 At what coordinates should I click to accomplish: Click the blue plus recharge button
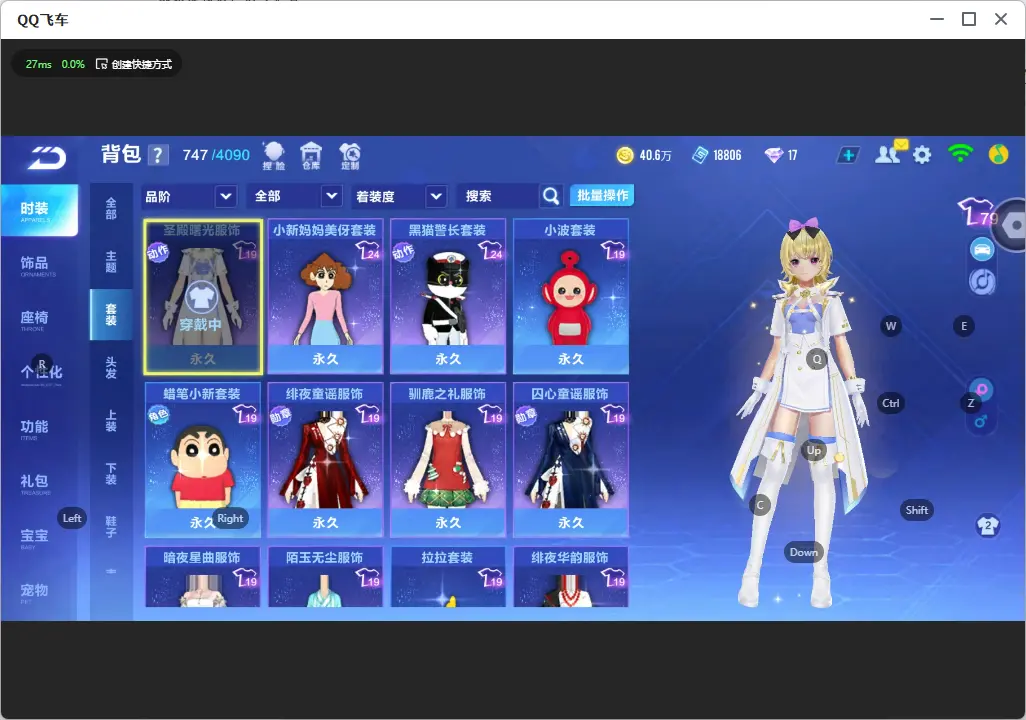point(847,155)
